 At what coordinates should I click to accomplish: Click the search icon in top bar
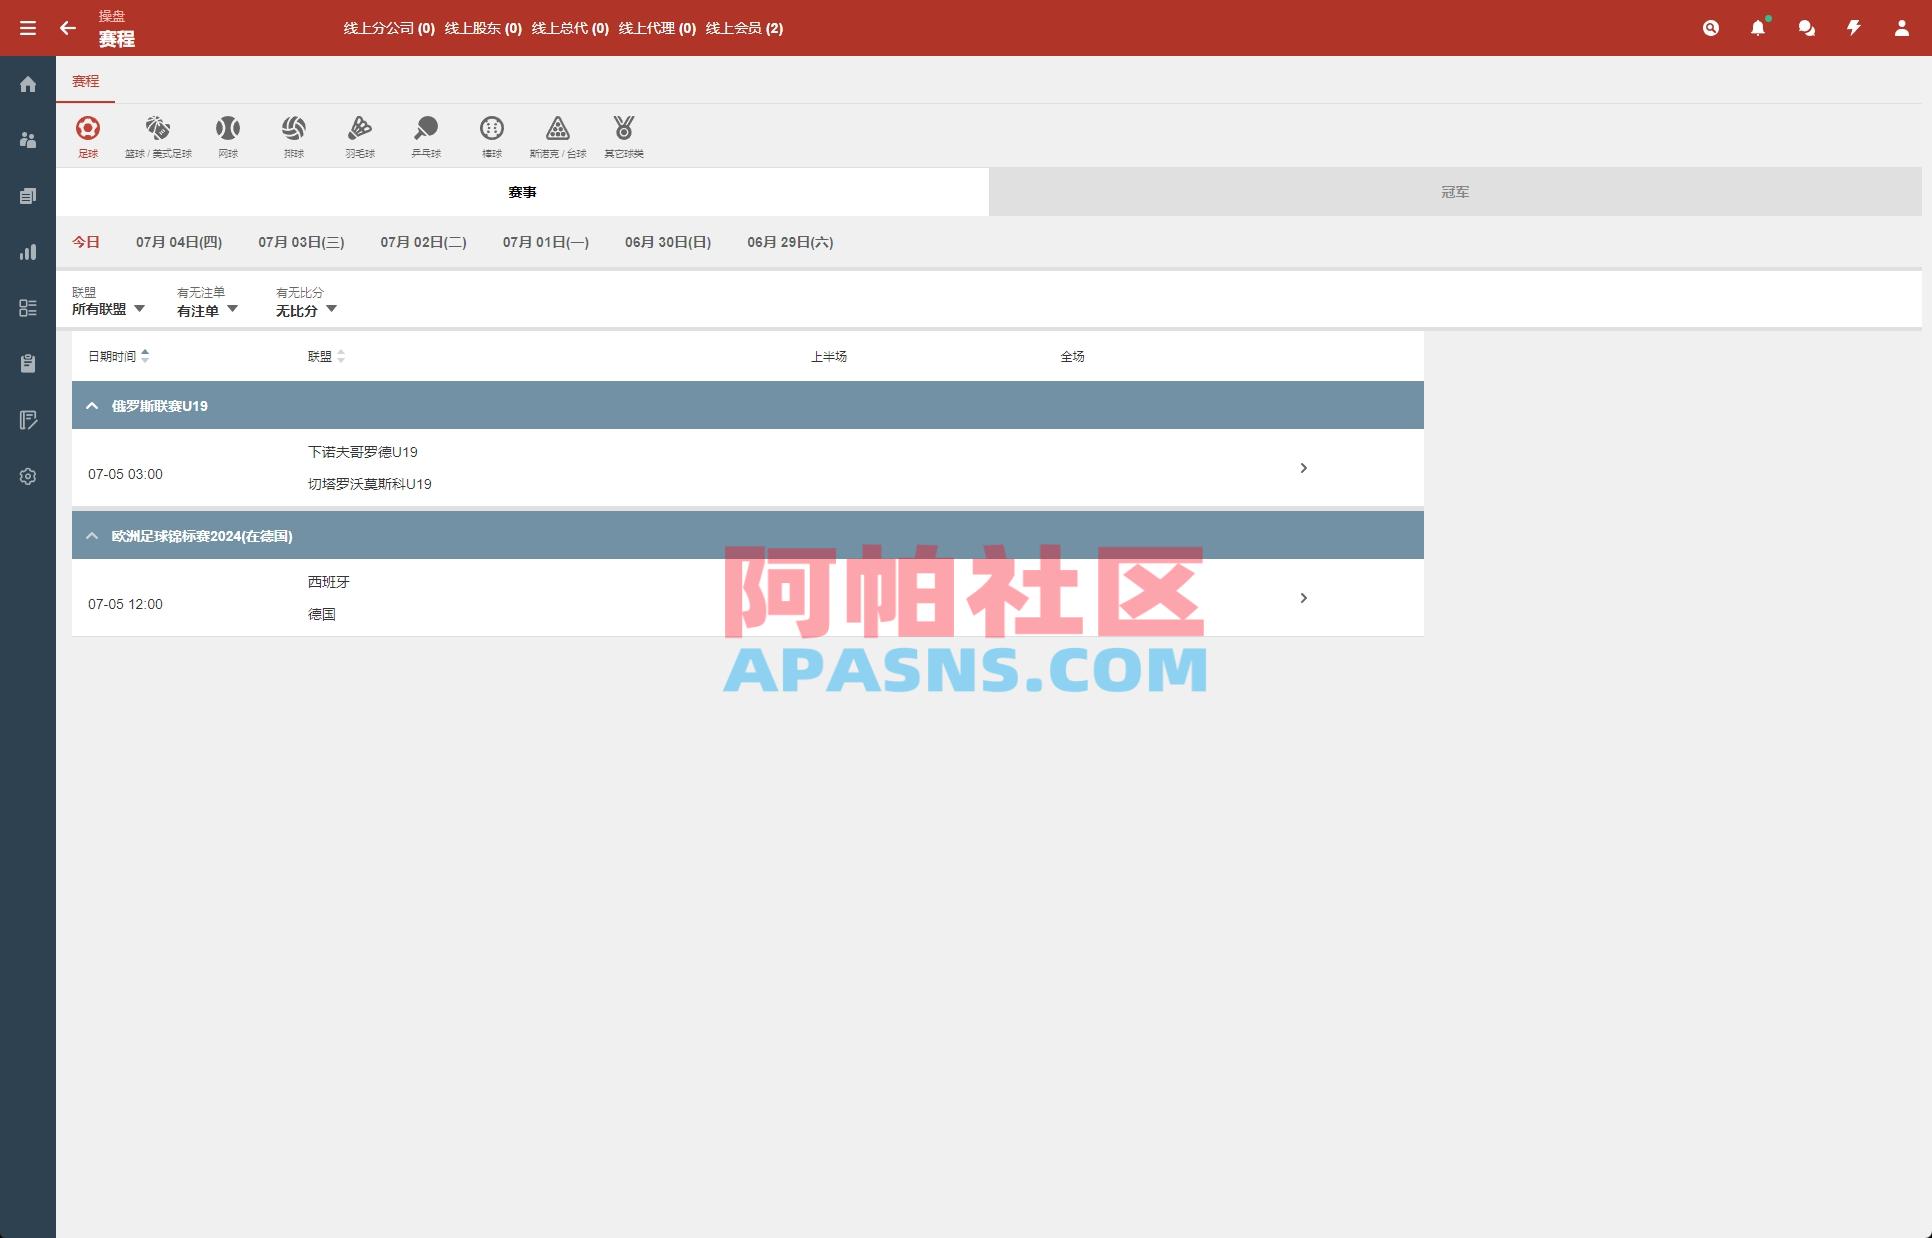[x=1710, y=28]
